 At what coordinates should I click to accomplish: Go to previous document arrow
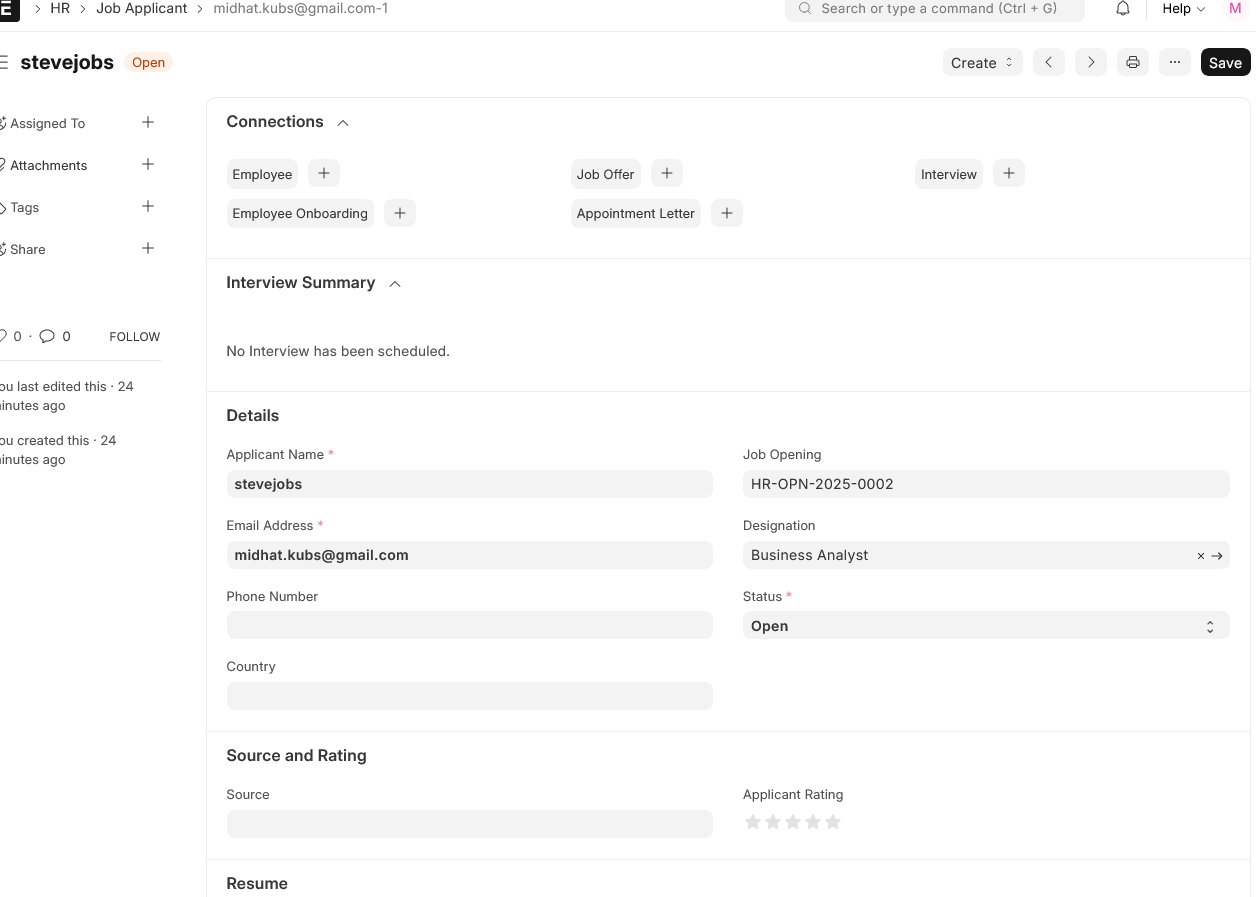1049,62
